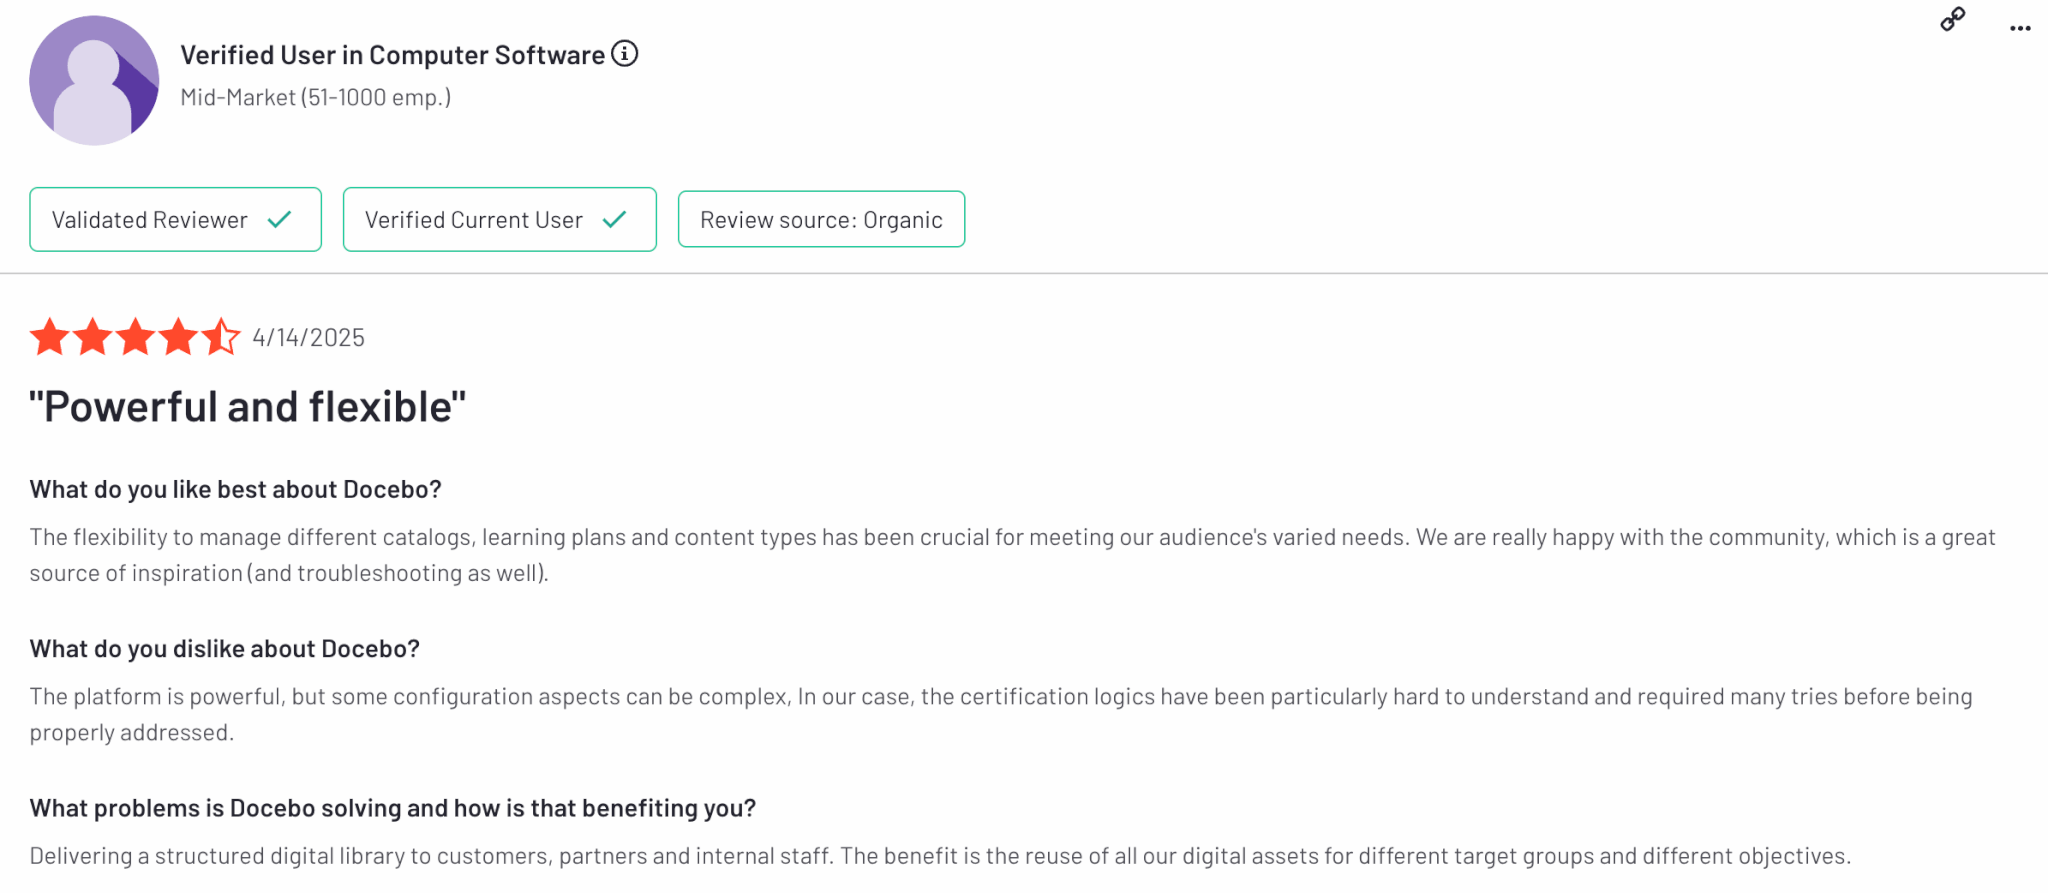Click the "What problems is Docebo solving" heading
This screenshot has width=2048, height=893.
[392, 808]
